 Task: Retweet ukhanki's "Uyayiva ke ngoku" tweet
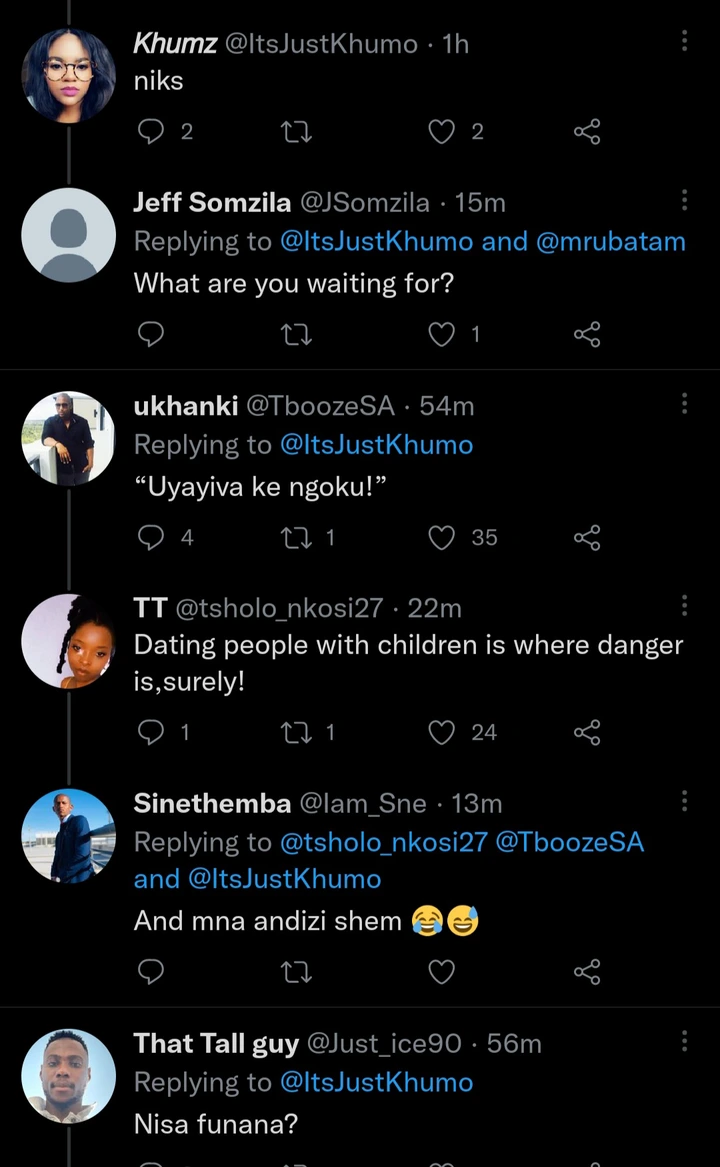(298, 537)
